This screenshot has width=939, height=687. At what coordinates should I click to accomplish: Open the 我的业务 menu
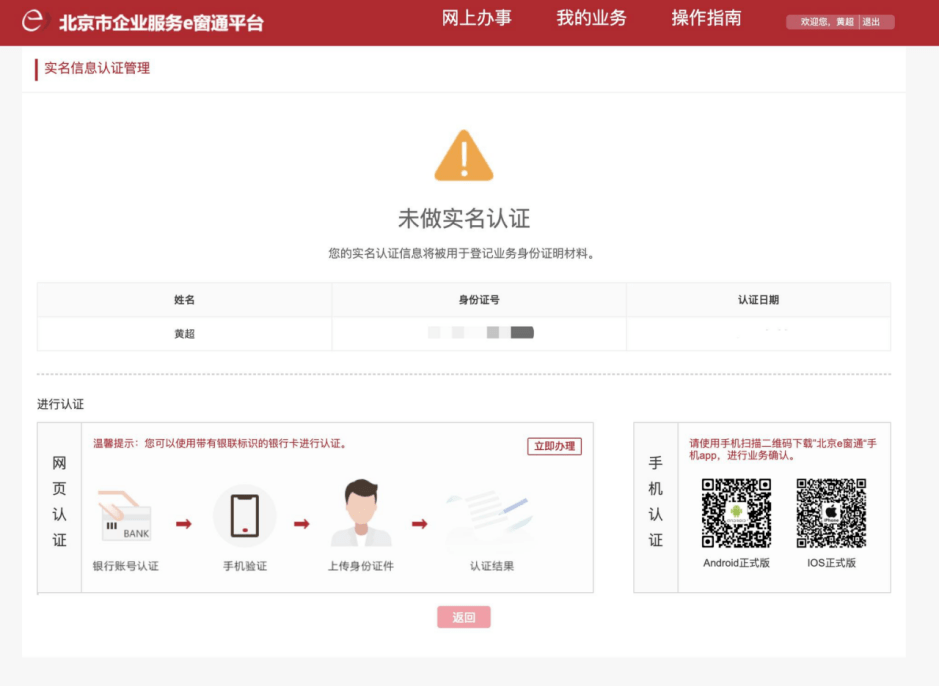[591, 19]
